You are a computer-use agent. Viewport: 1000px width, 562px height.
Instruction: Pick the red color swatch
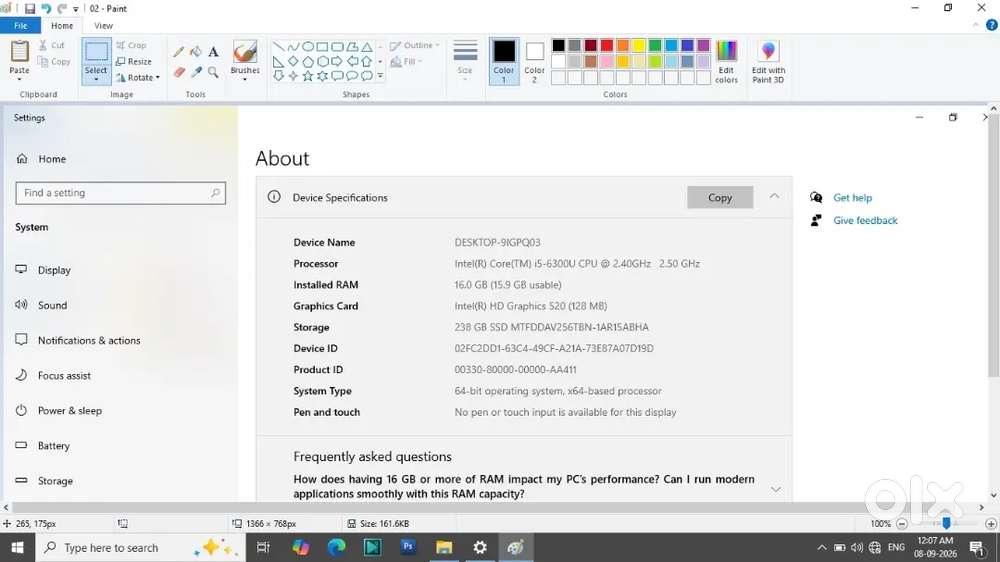pyautogui.click(x=607, y=45)
